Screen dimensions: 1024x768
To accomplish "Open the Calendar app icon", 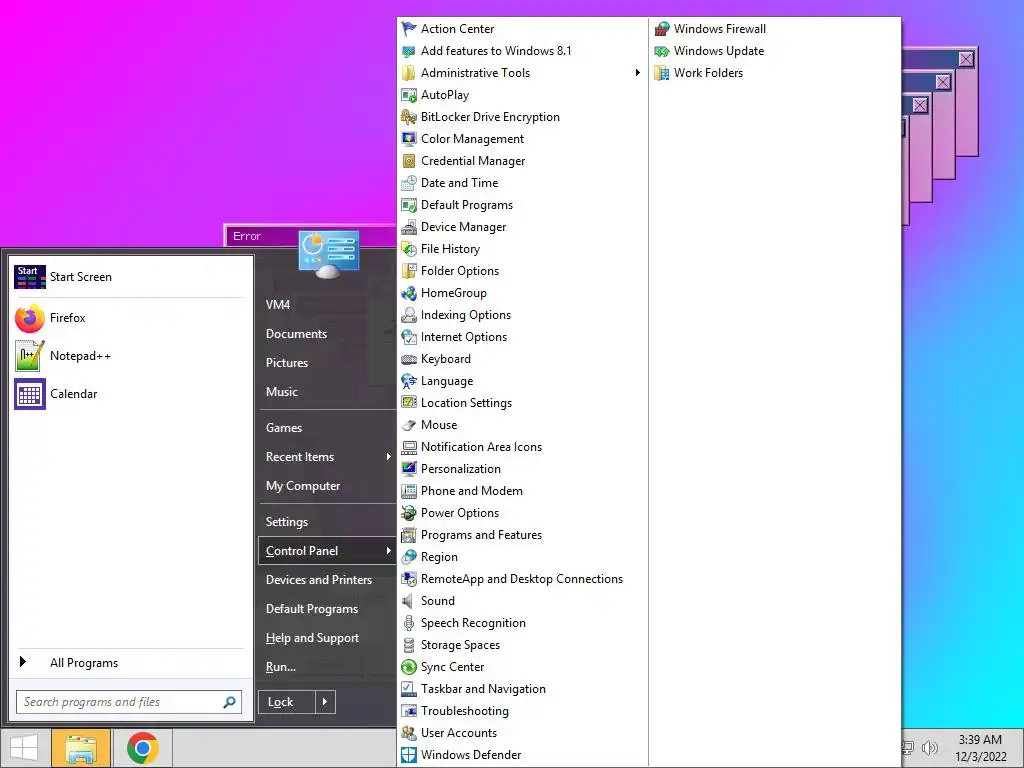I will 30,394.
